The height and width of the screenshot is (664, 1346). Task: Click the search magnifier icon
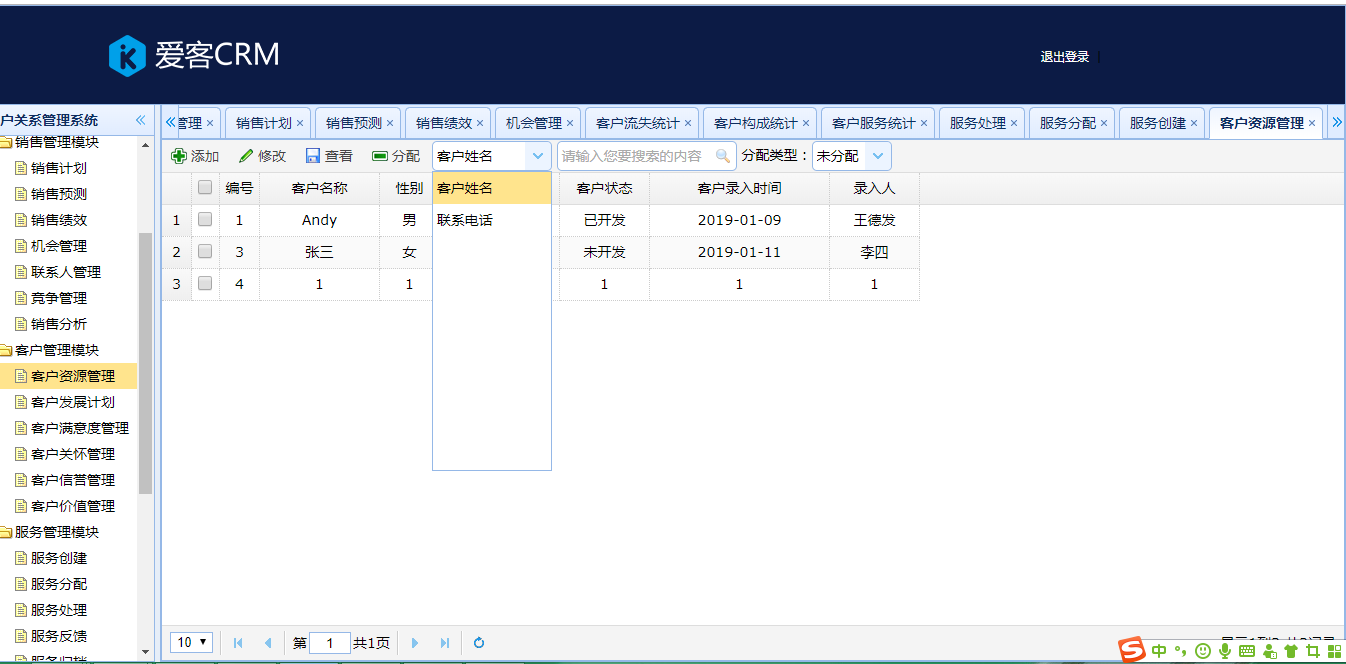[723, 156]
